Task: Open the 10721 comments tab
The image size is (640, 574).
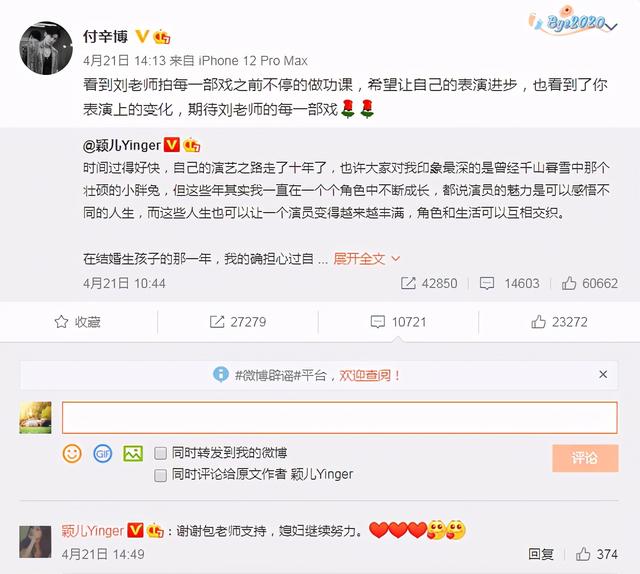Action: tap(398, 322)
